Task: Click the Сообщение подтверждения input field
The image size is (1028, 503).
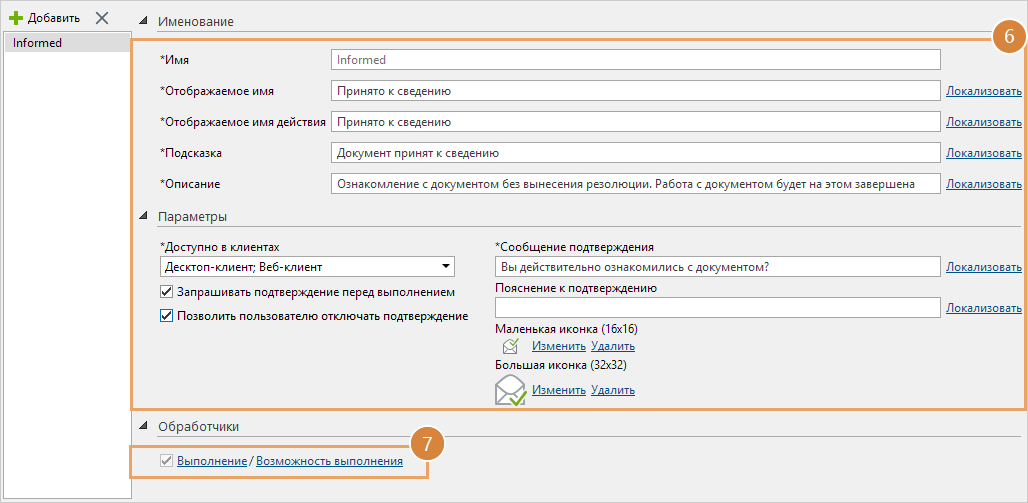Action: coord(718,267)
